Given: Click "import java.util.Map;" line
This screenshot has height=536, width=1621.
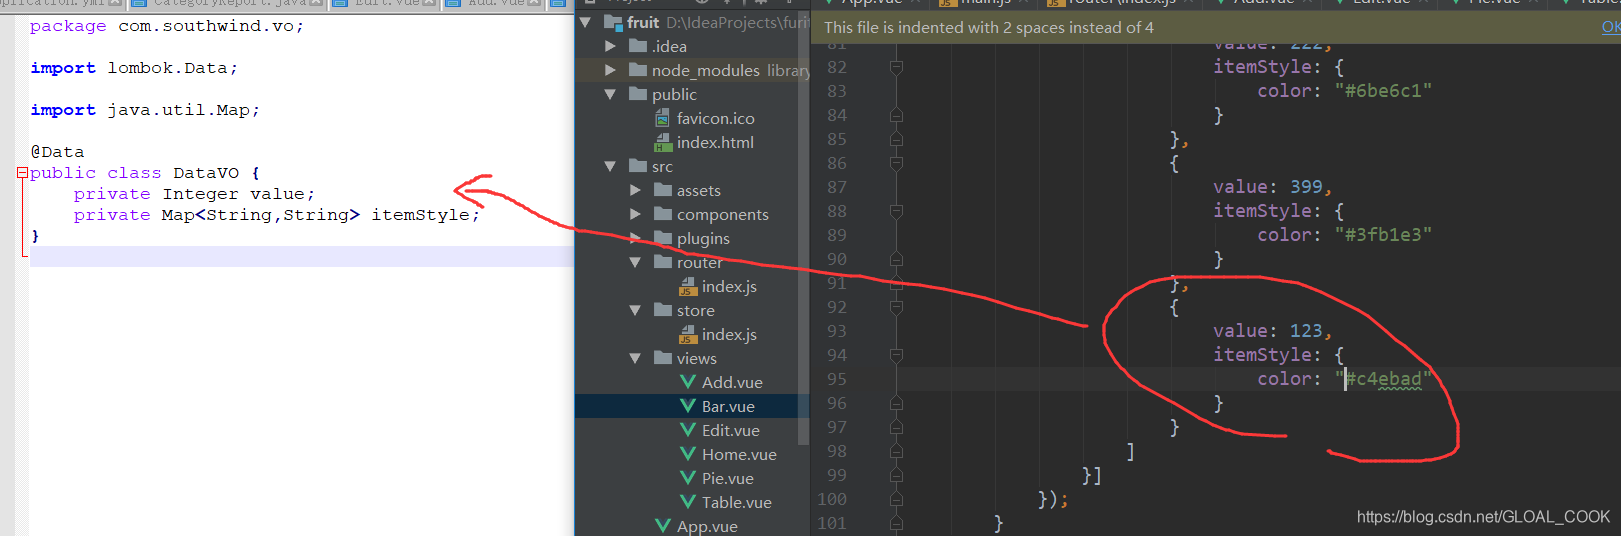Looking at the screenshot, I should tap(145, 110).
